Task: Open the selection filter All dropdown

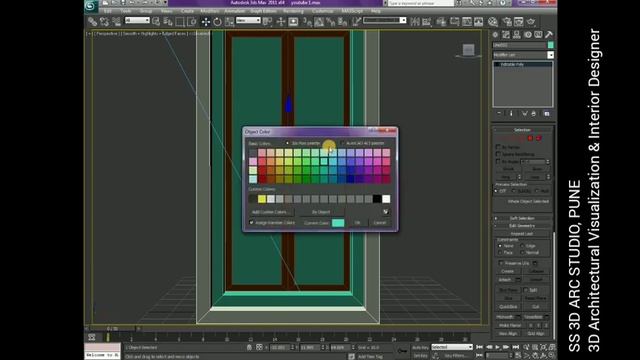Action: pos(137,20)
